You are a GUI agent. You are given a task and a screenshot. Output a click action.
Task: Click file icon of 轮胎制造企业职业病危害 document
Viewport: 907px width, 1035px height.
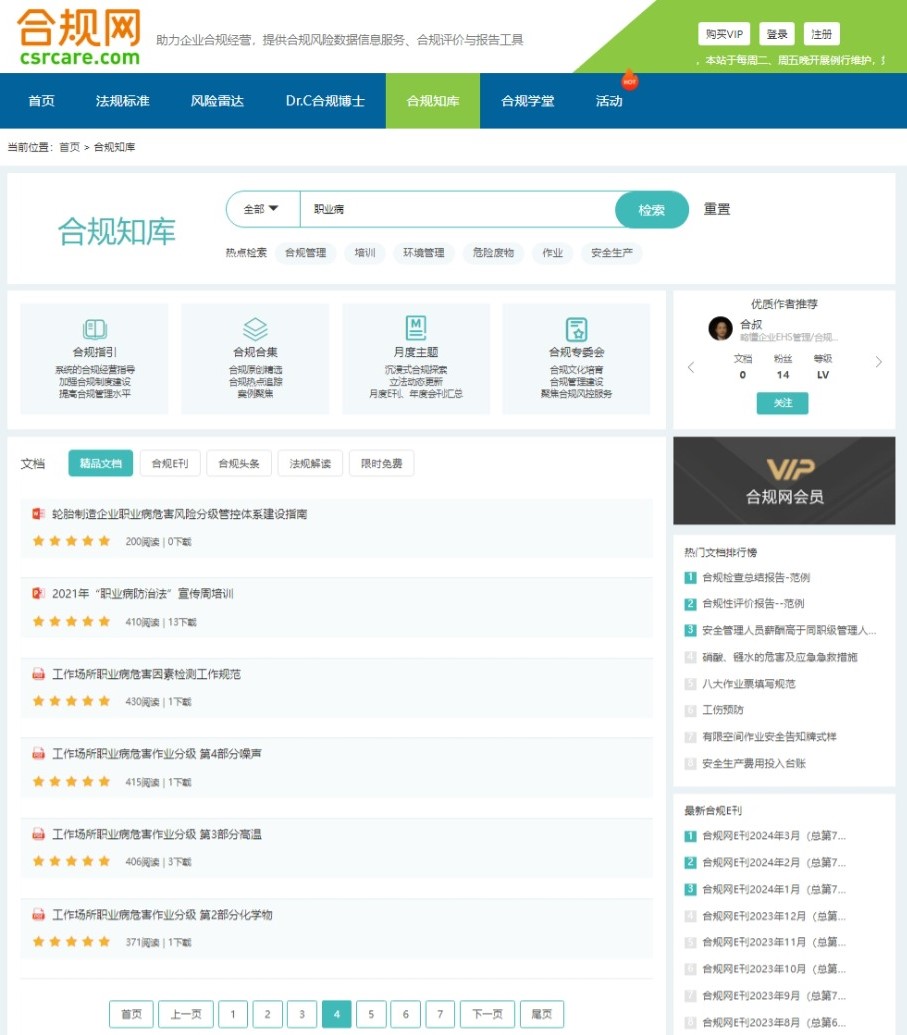coord(38,514)
